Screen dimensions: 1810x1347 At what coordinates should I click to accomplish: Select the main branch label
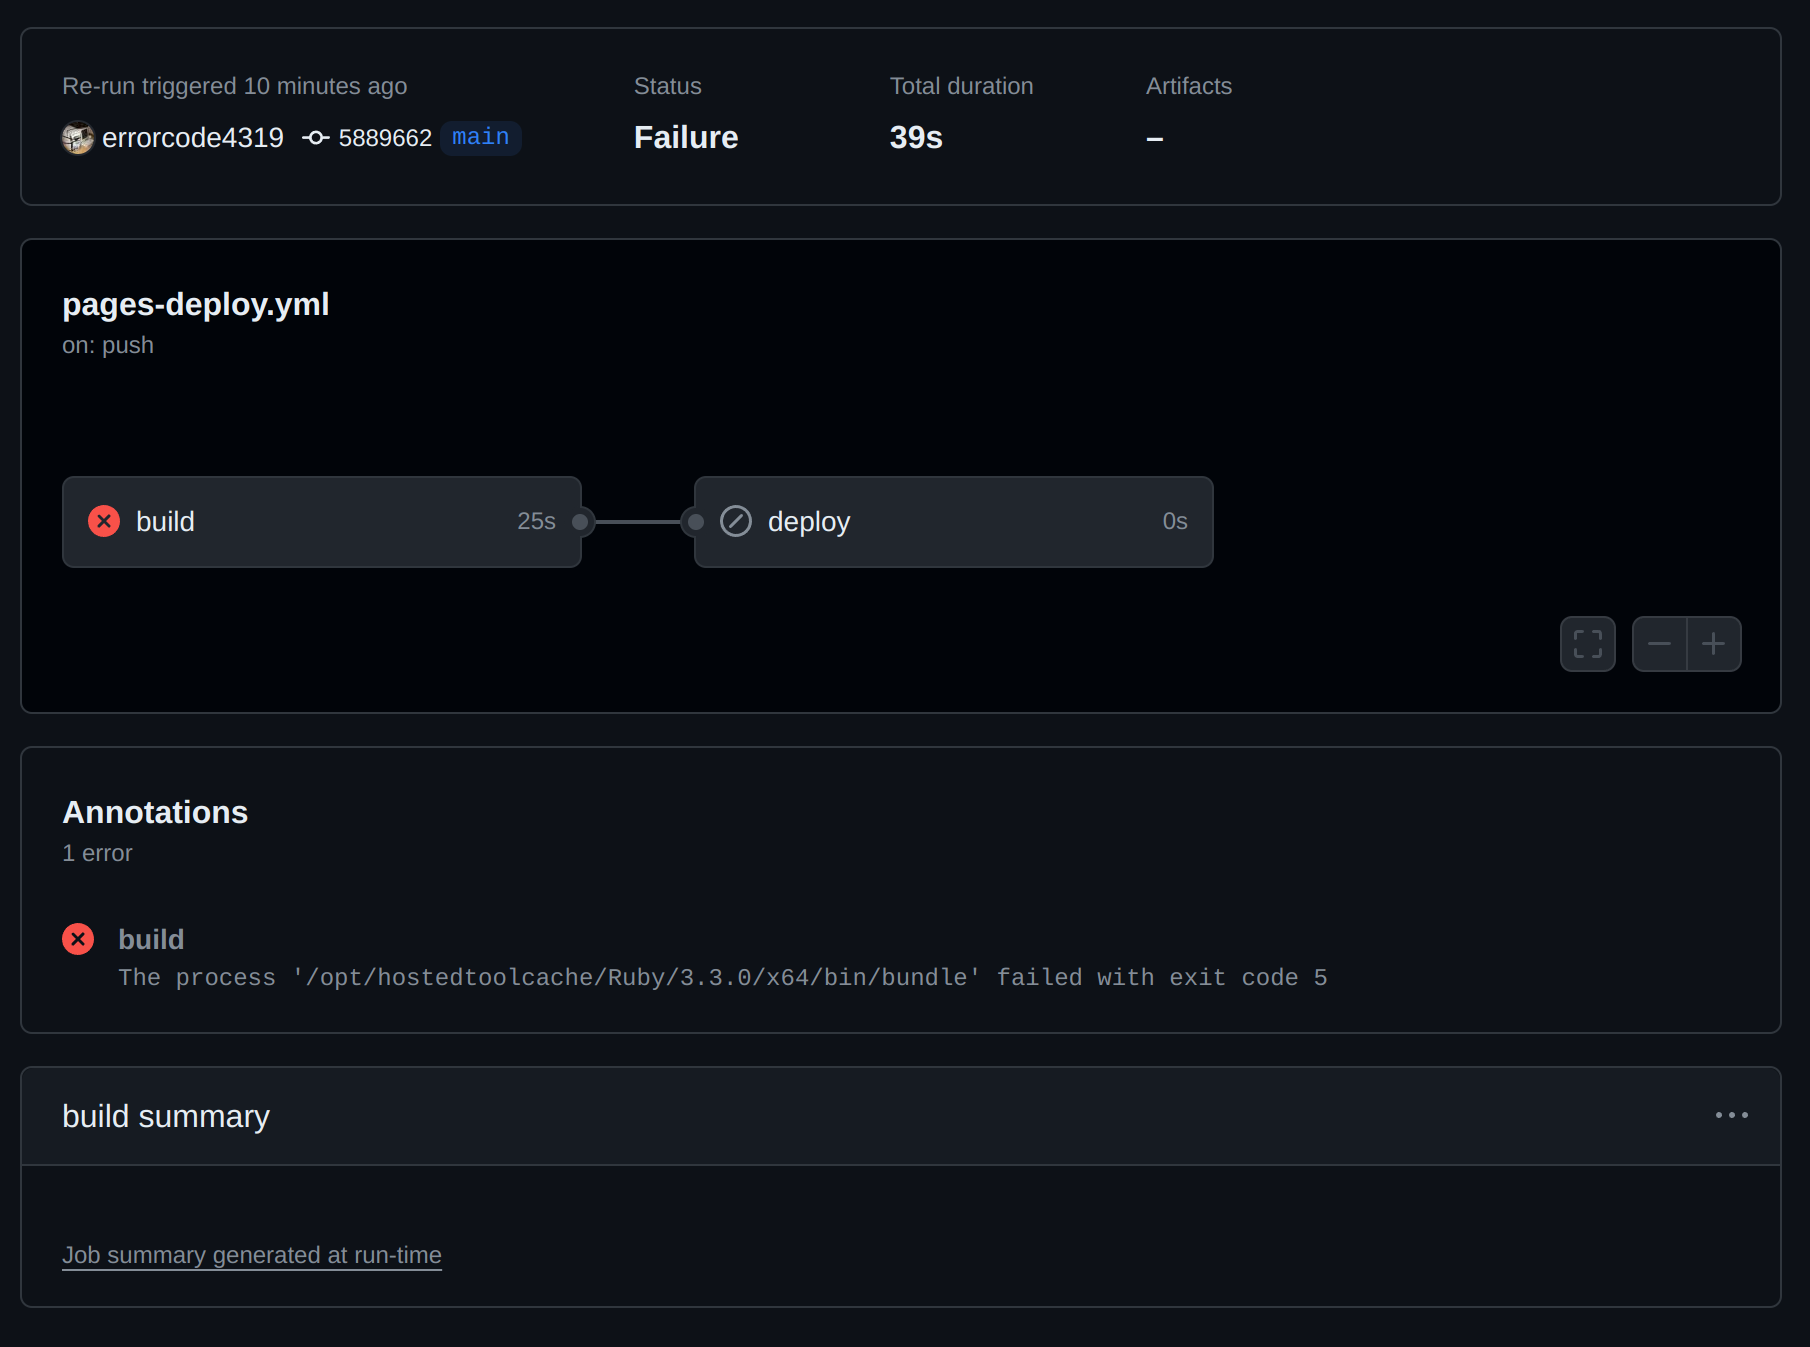point(481,137)
